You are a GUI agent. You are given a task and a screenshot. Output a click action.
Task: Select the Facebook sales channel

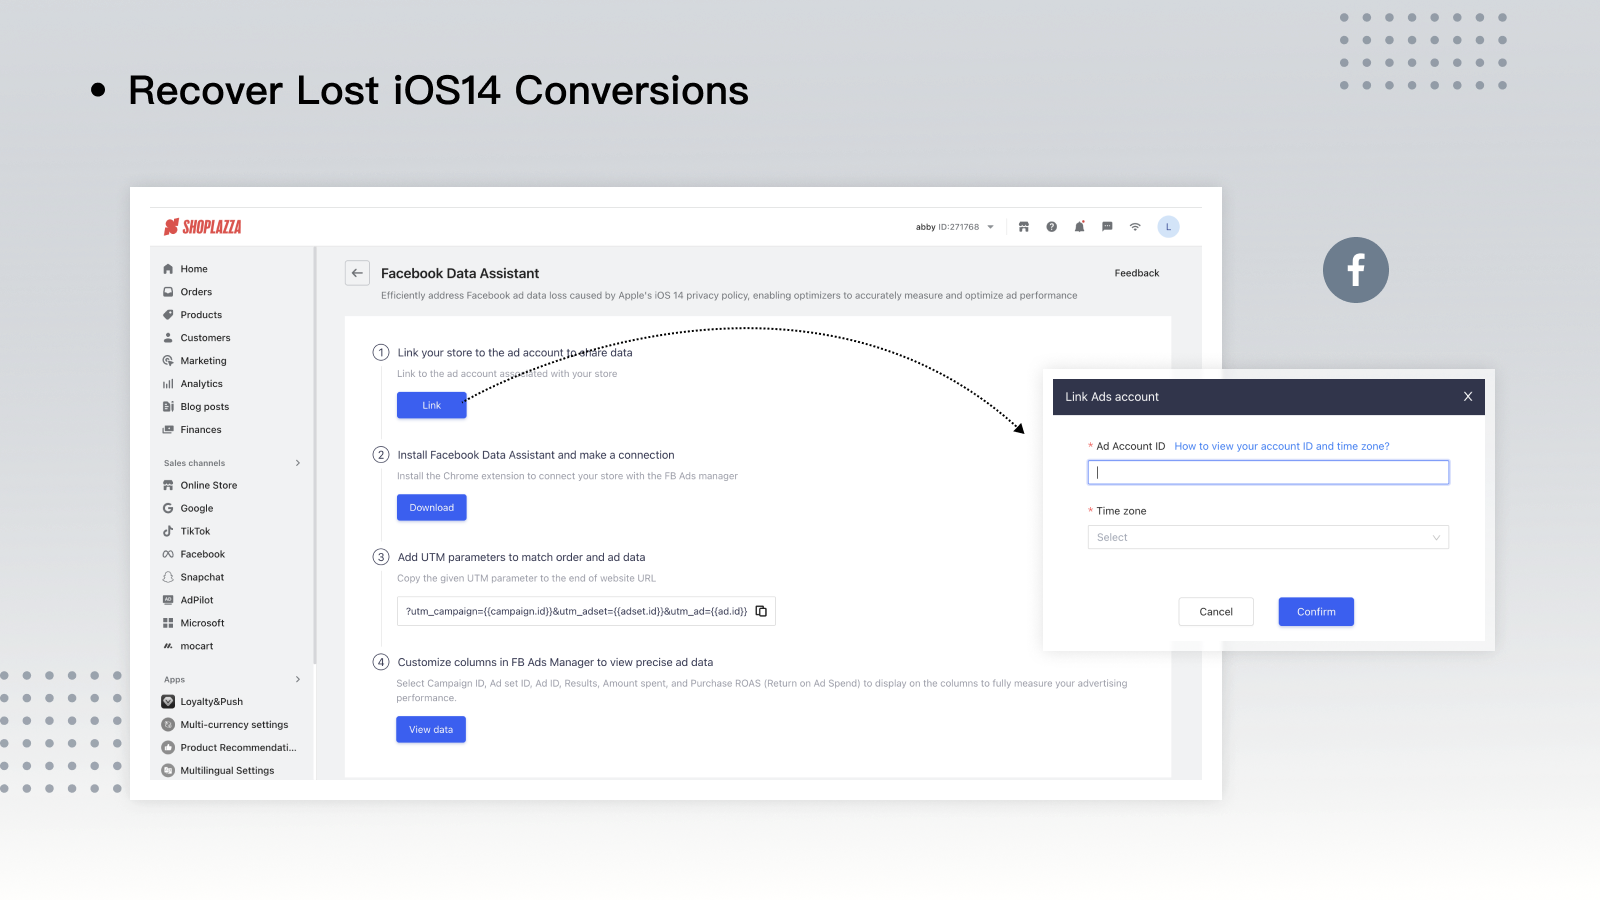pos(202,554)
